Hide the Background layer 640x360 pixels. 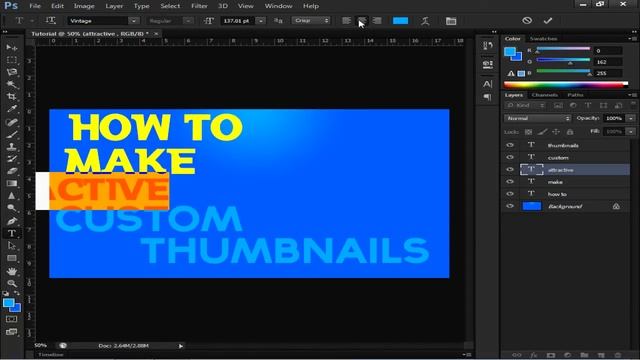(x=510, y=206)
